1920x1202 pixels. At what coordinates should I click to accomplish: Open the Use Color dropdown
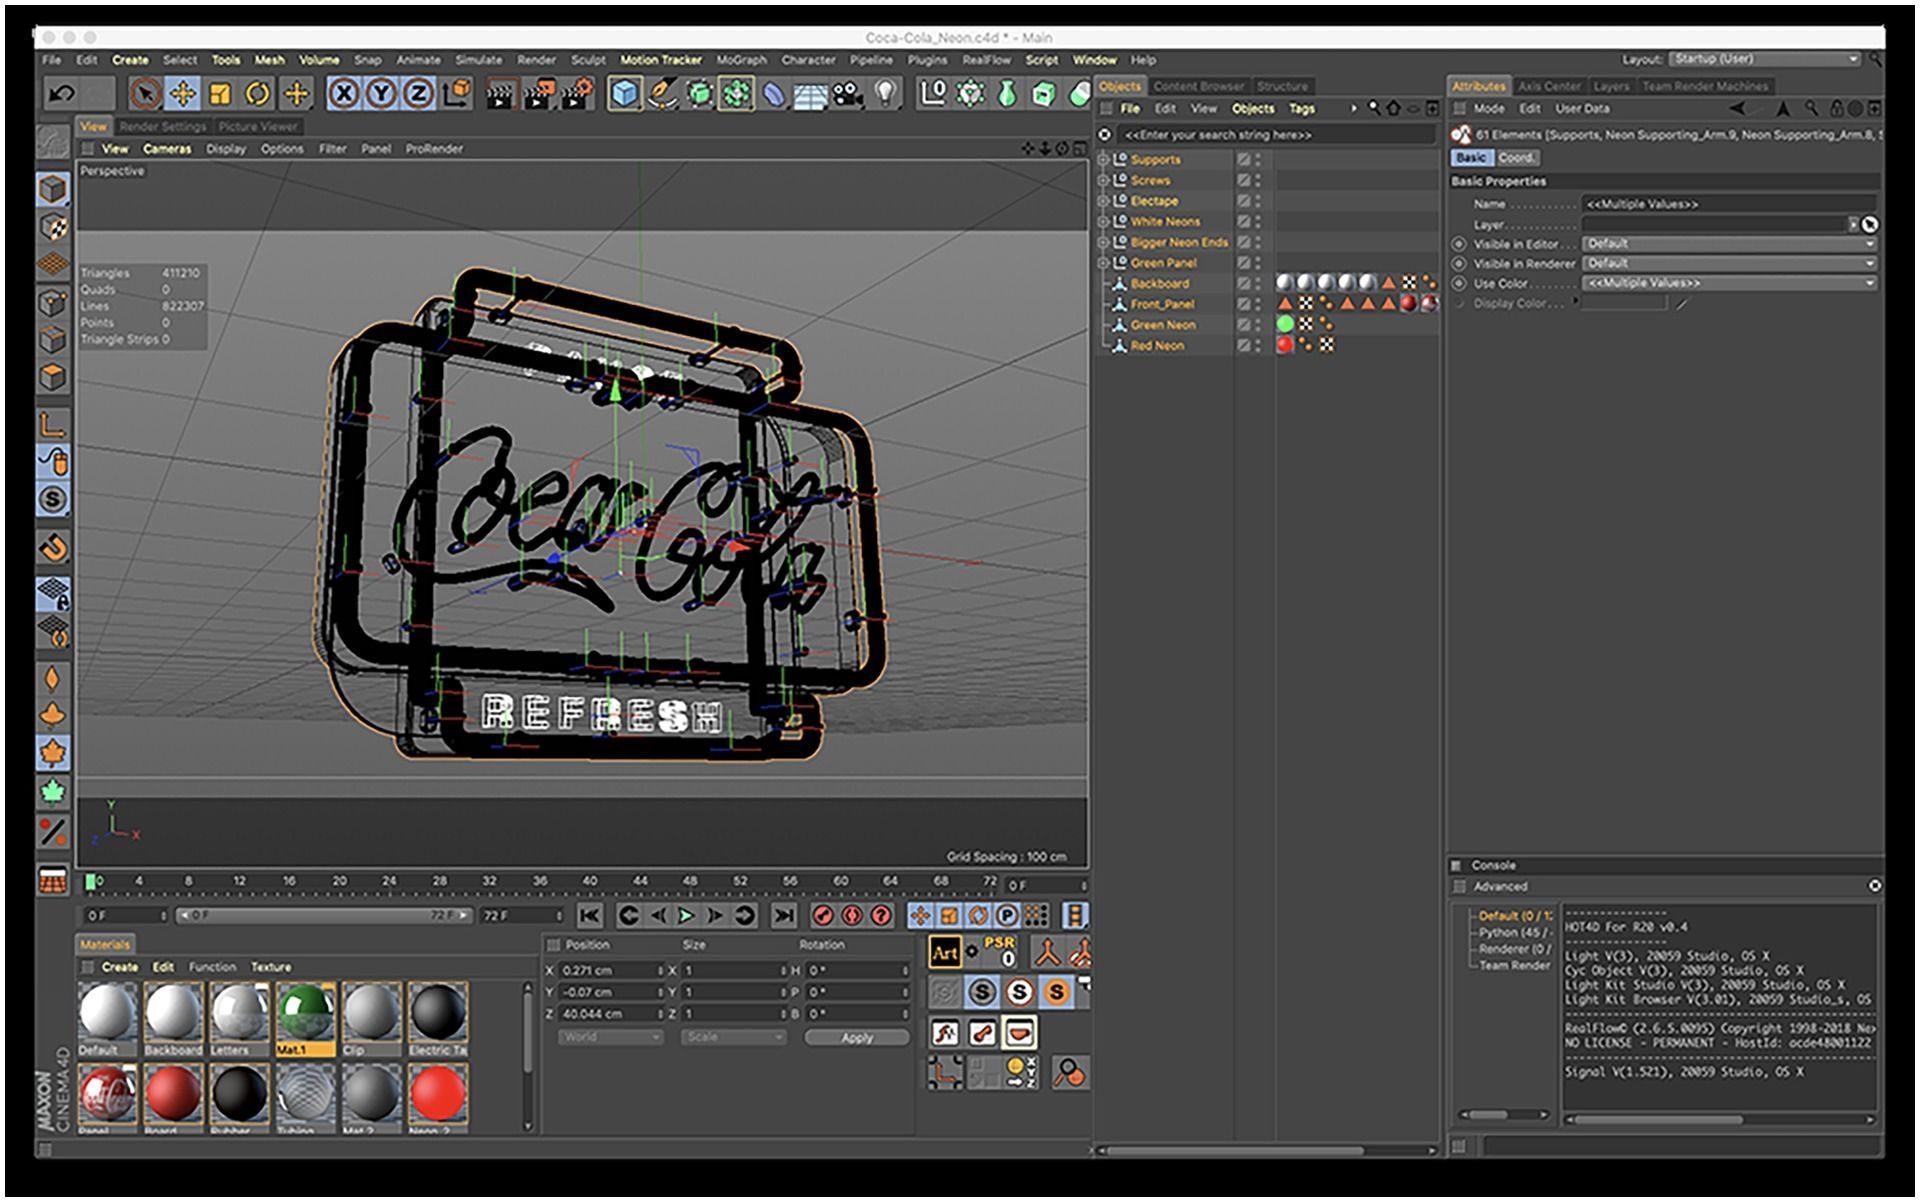(1728, 283)
